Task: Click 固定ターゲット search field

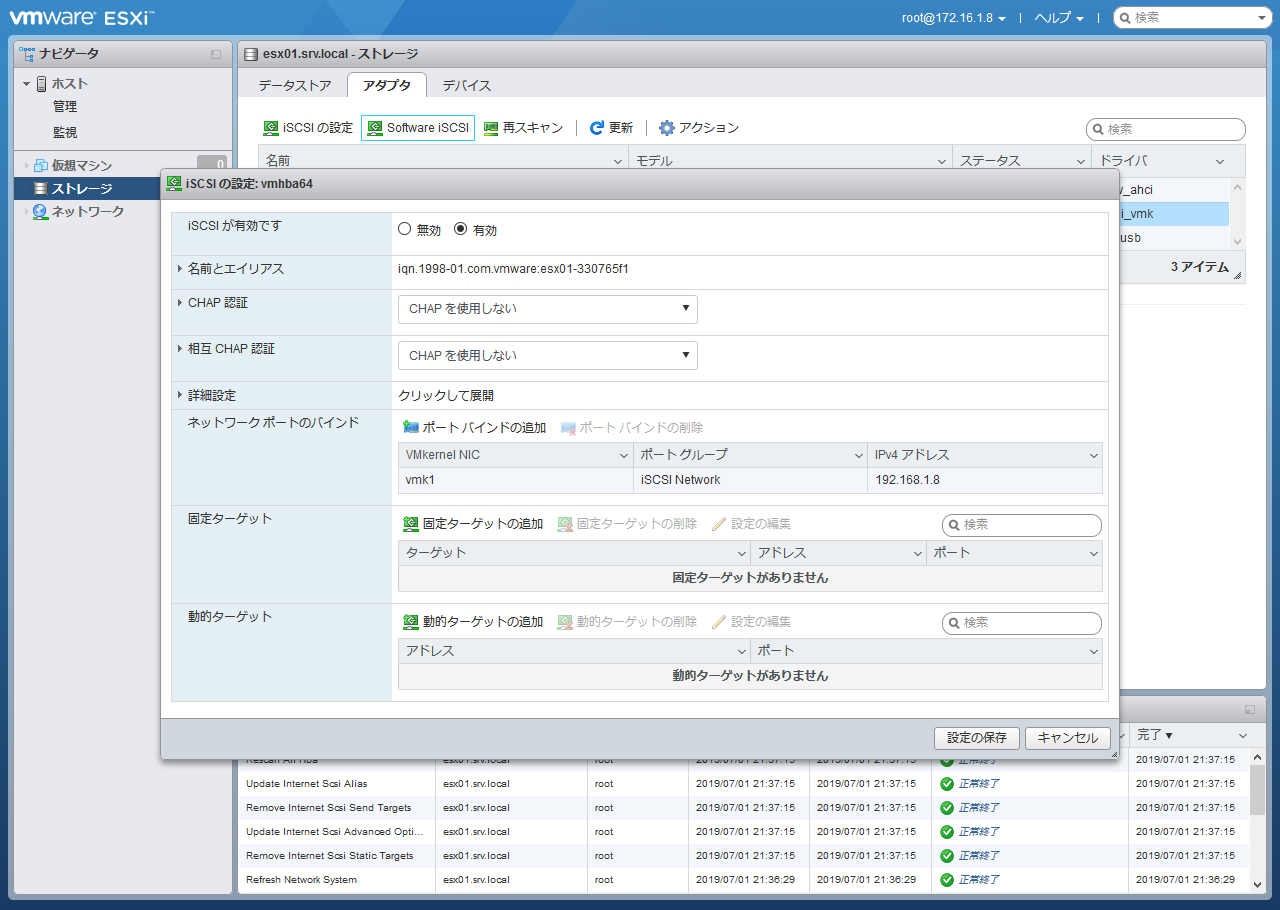Action: (x=1022, y=525)
